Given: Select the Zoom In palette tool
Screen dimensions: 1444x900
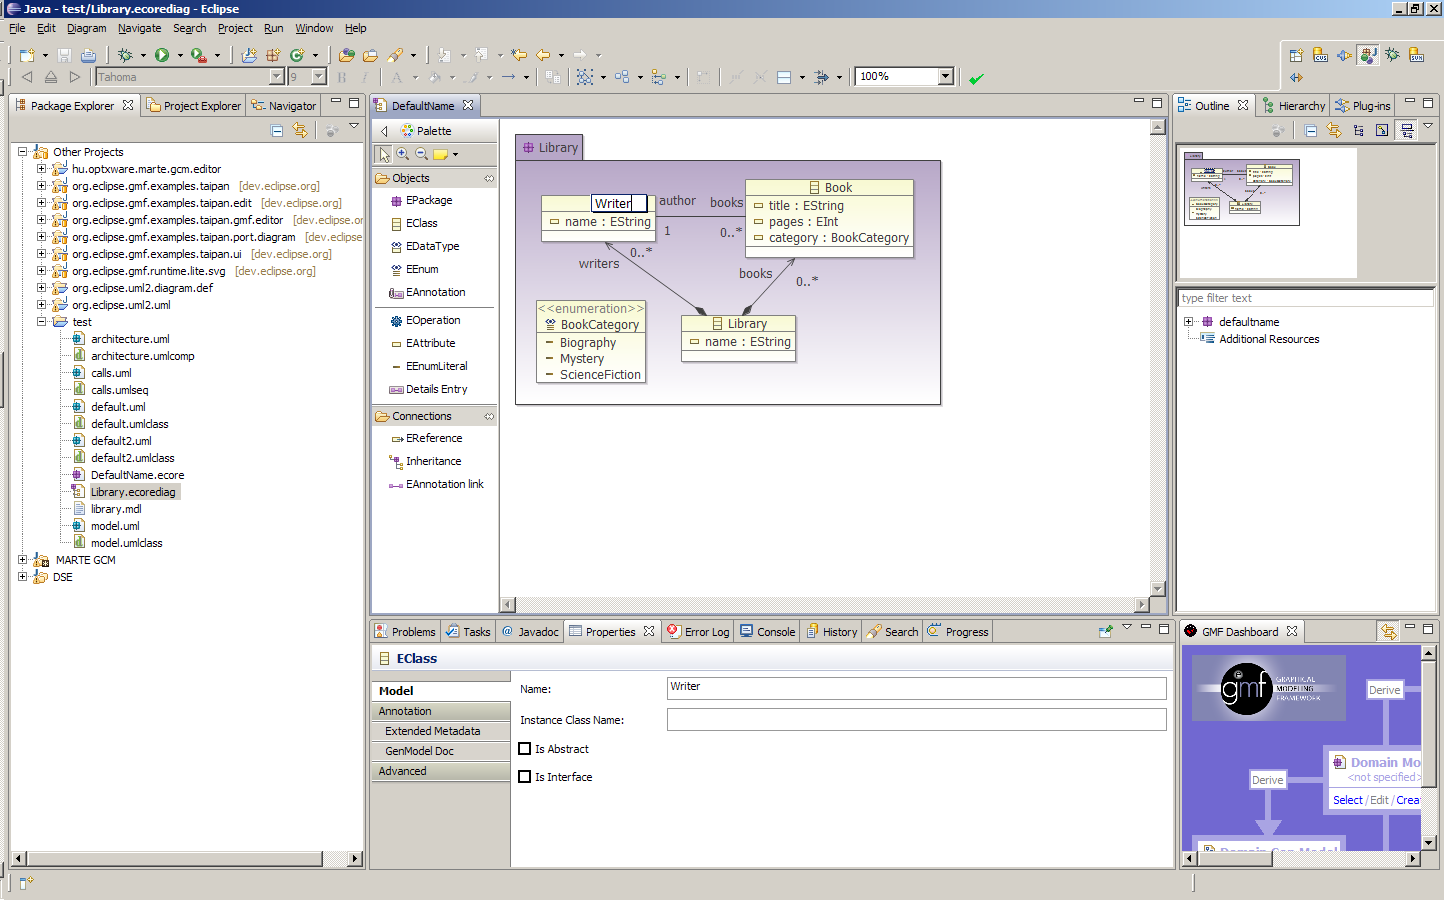Looking at the screenshot, I should 403,154.
